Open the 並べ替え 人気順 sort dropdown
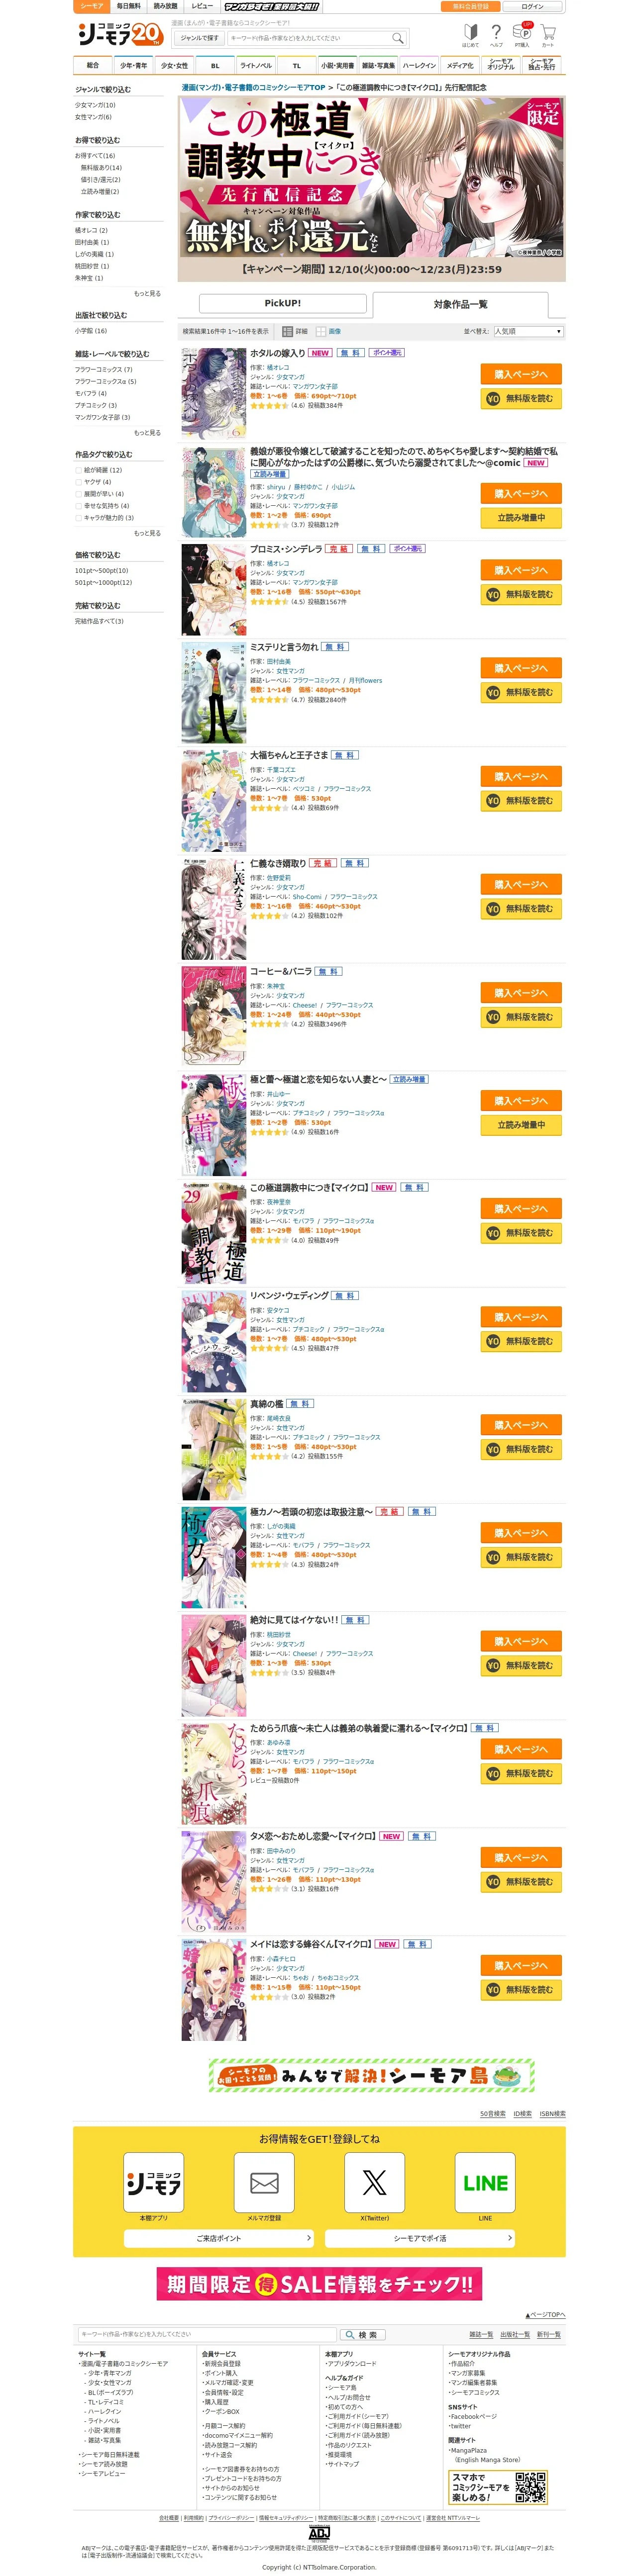Viewport: 639px width, 2576px height. click(x=528, y=331)
